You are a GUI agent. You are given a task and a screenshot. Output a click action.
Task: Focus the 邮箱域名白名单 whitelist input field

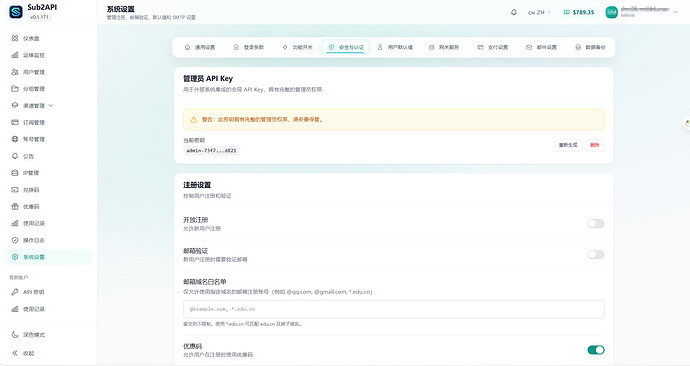click(394, 309)
